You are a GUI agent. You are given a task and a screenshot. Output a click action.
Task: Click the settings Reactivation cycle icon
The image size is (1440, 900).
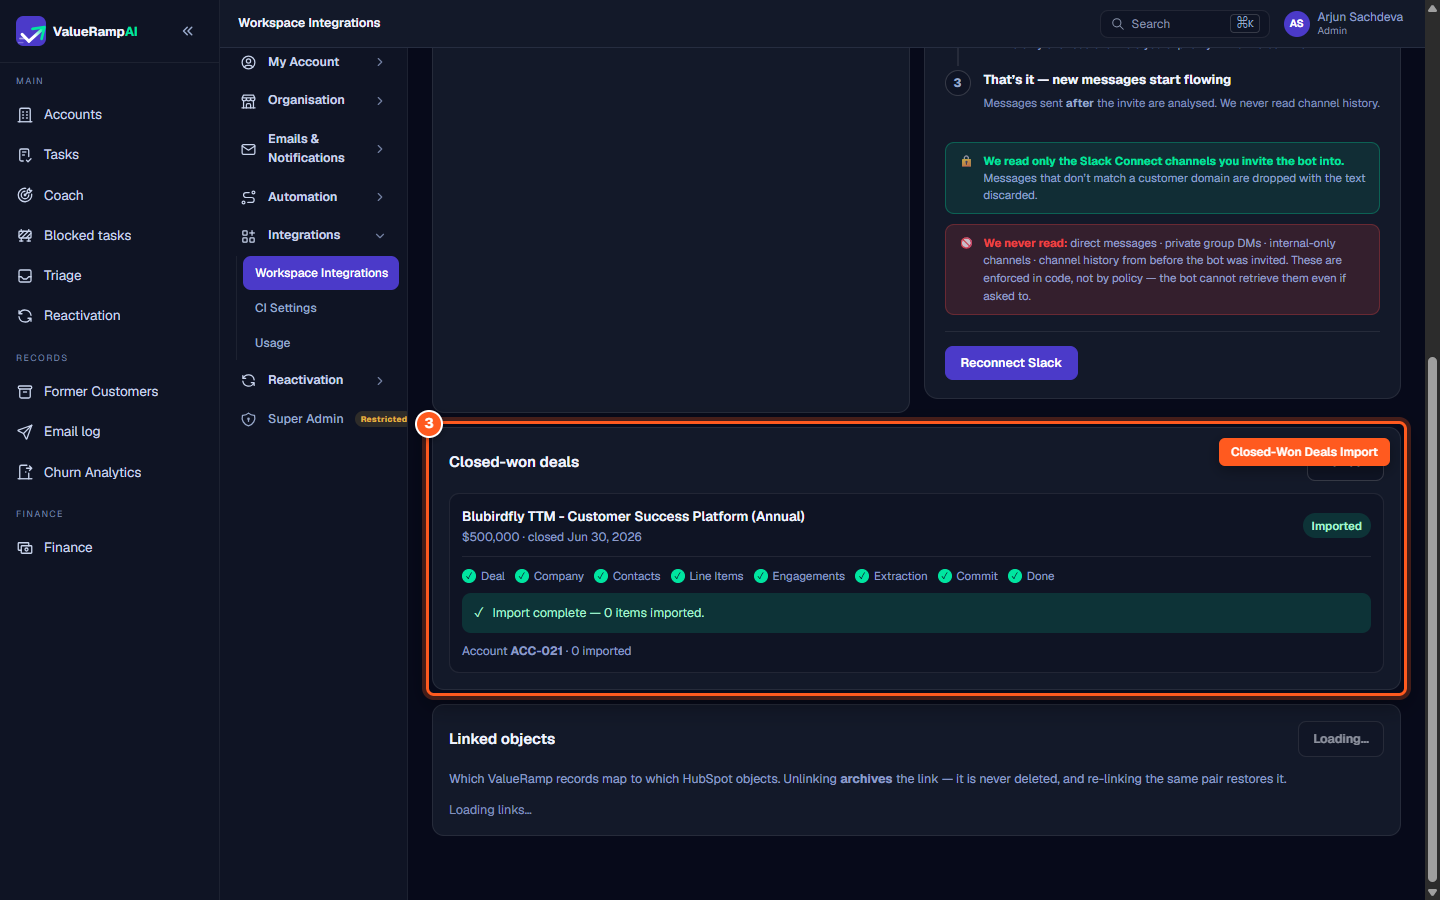pyautogui.click(x=248, y=380)
